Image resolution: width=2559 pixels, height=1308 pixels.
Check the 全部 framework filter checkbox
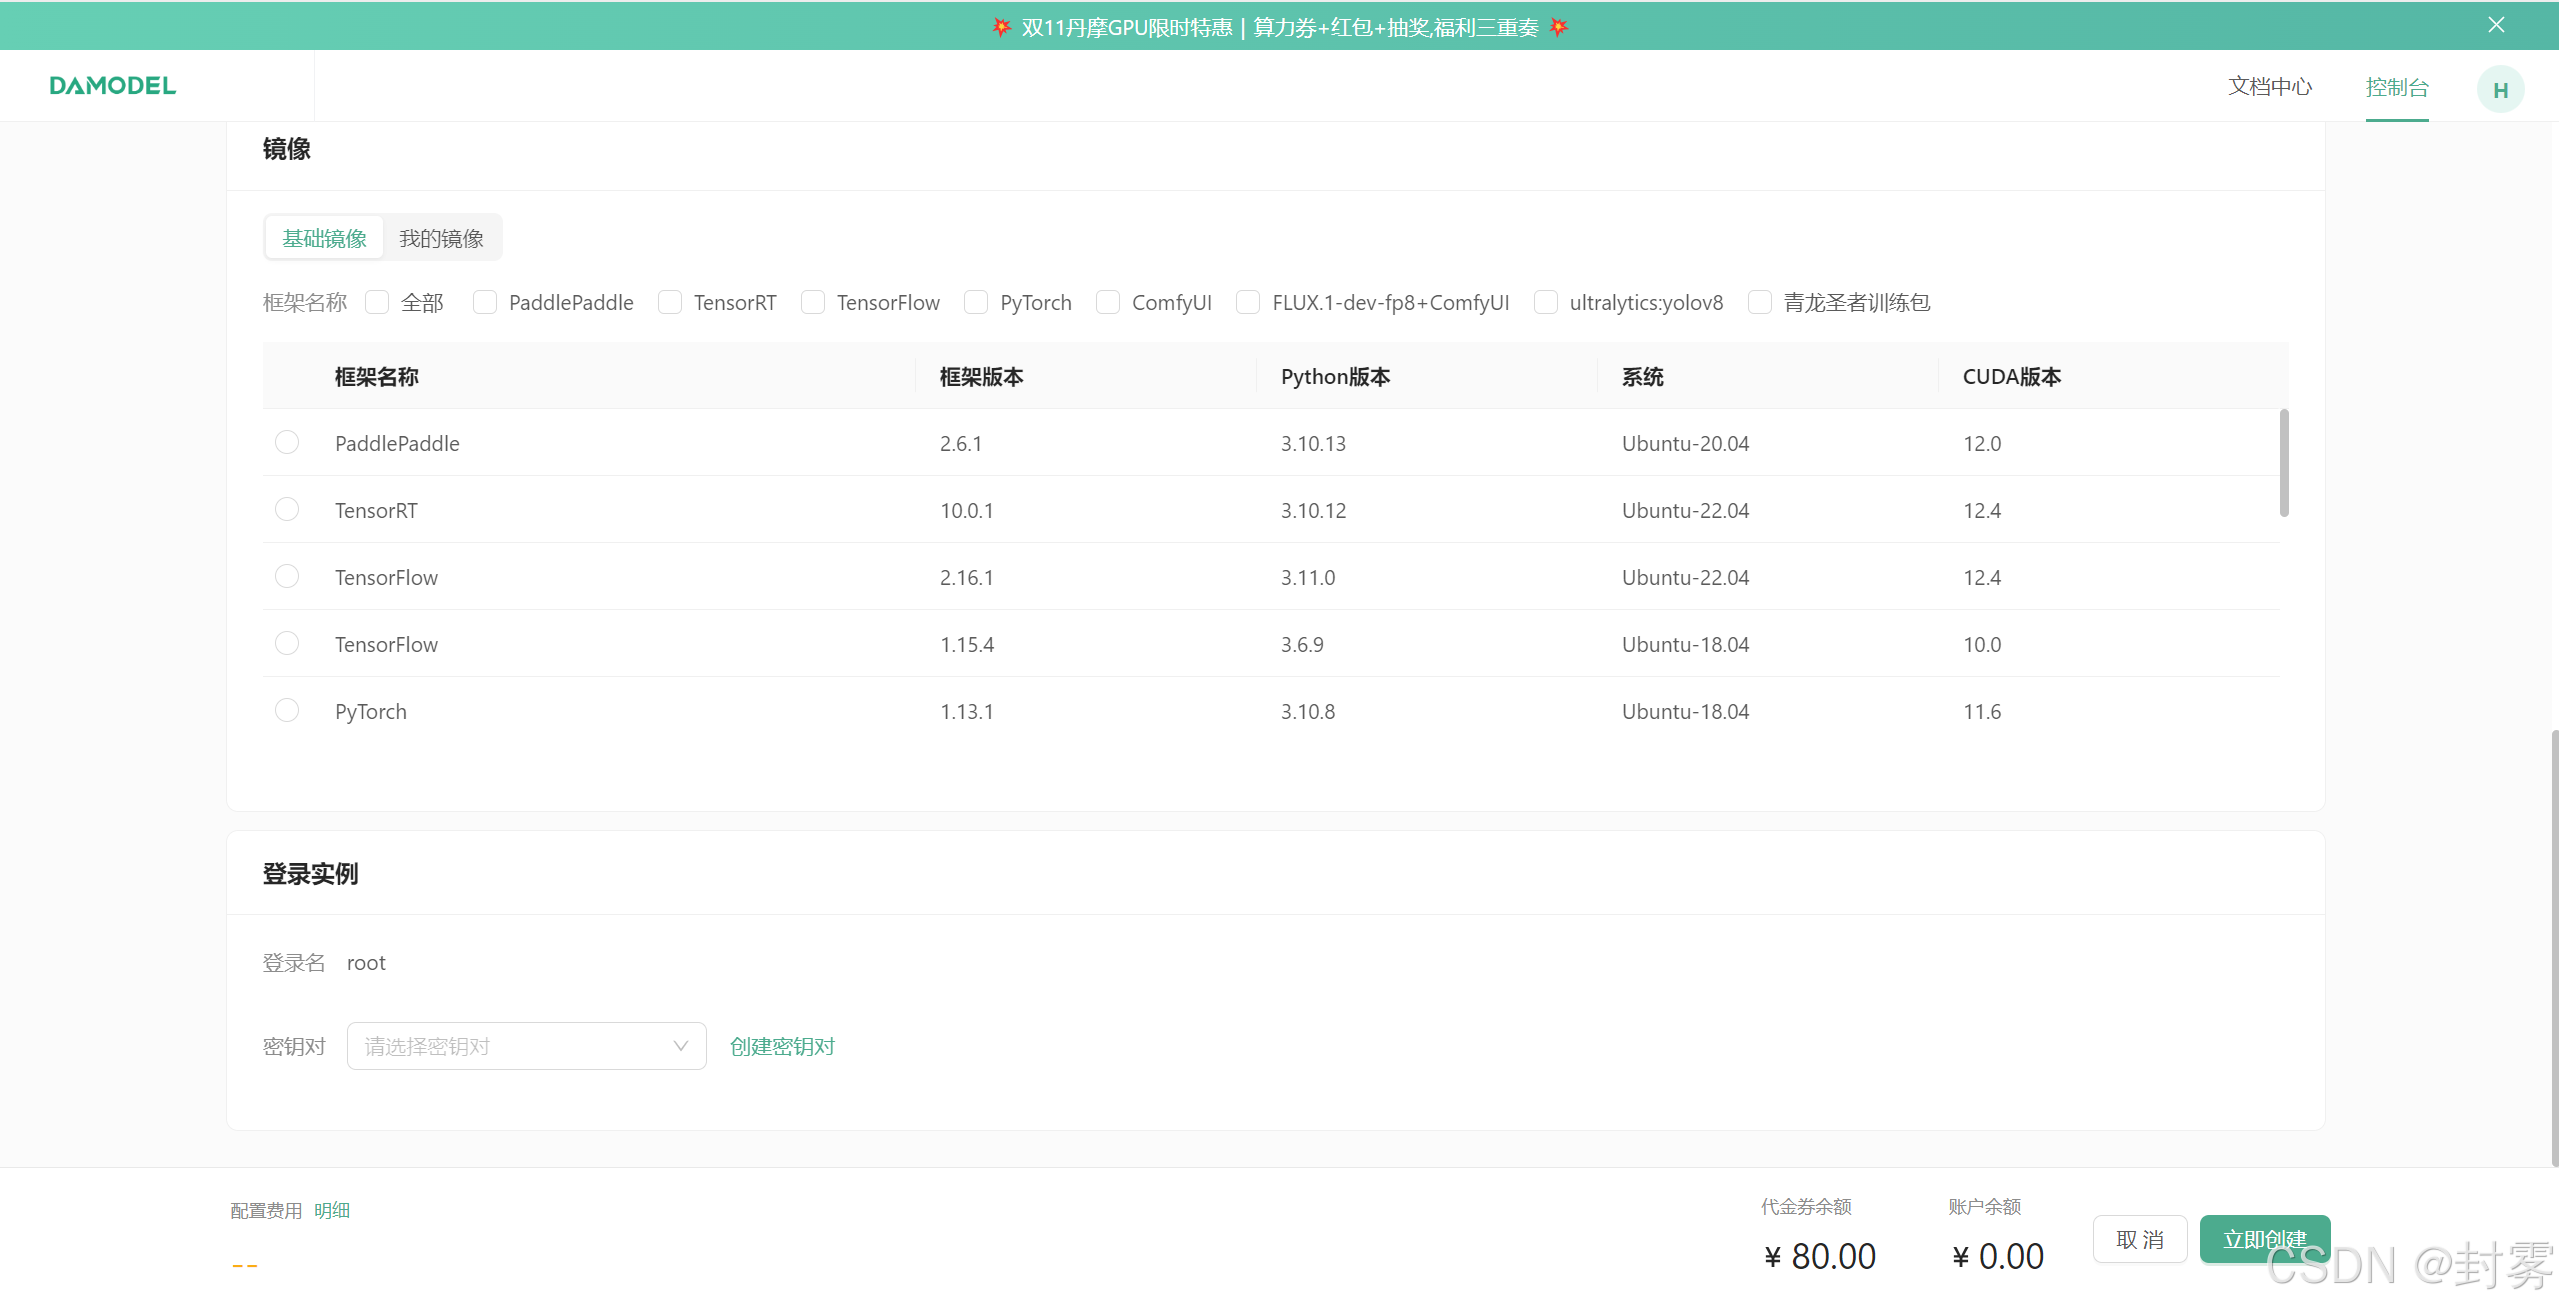pyautogui.click(x=377, y=302)
